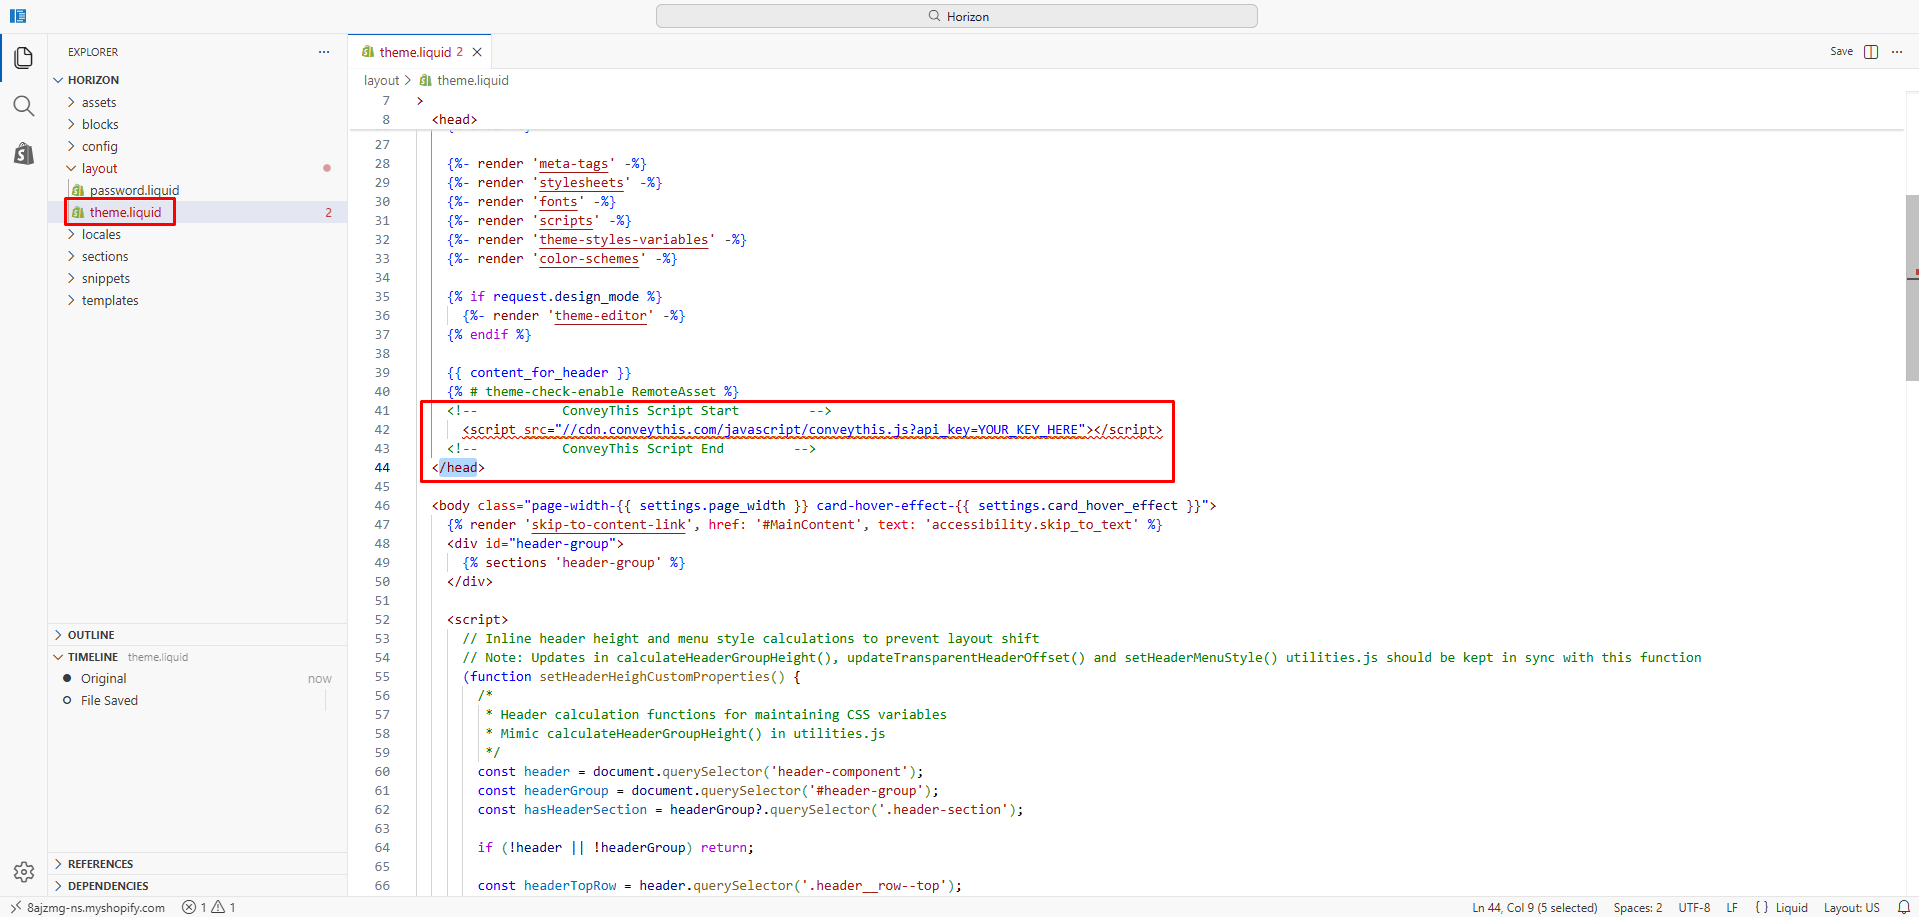
Task: Open Explorer more actions ellipsis
Action: coord(324,52)
